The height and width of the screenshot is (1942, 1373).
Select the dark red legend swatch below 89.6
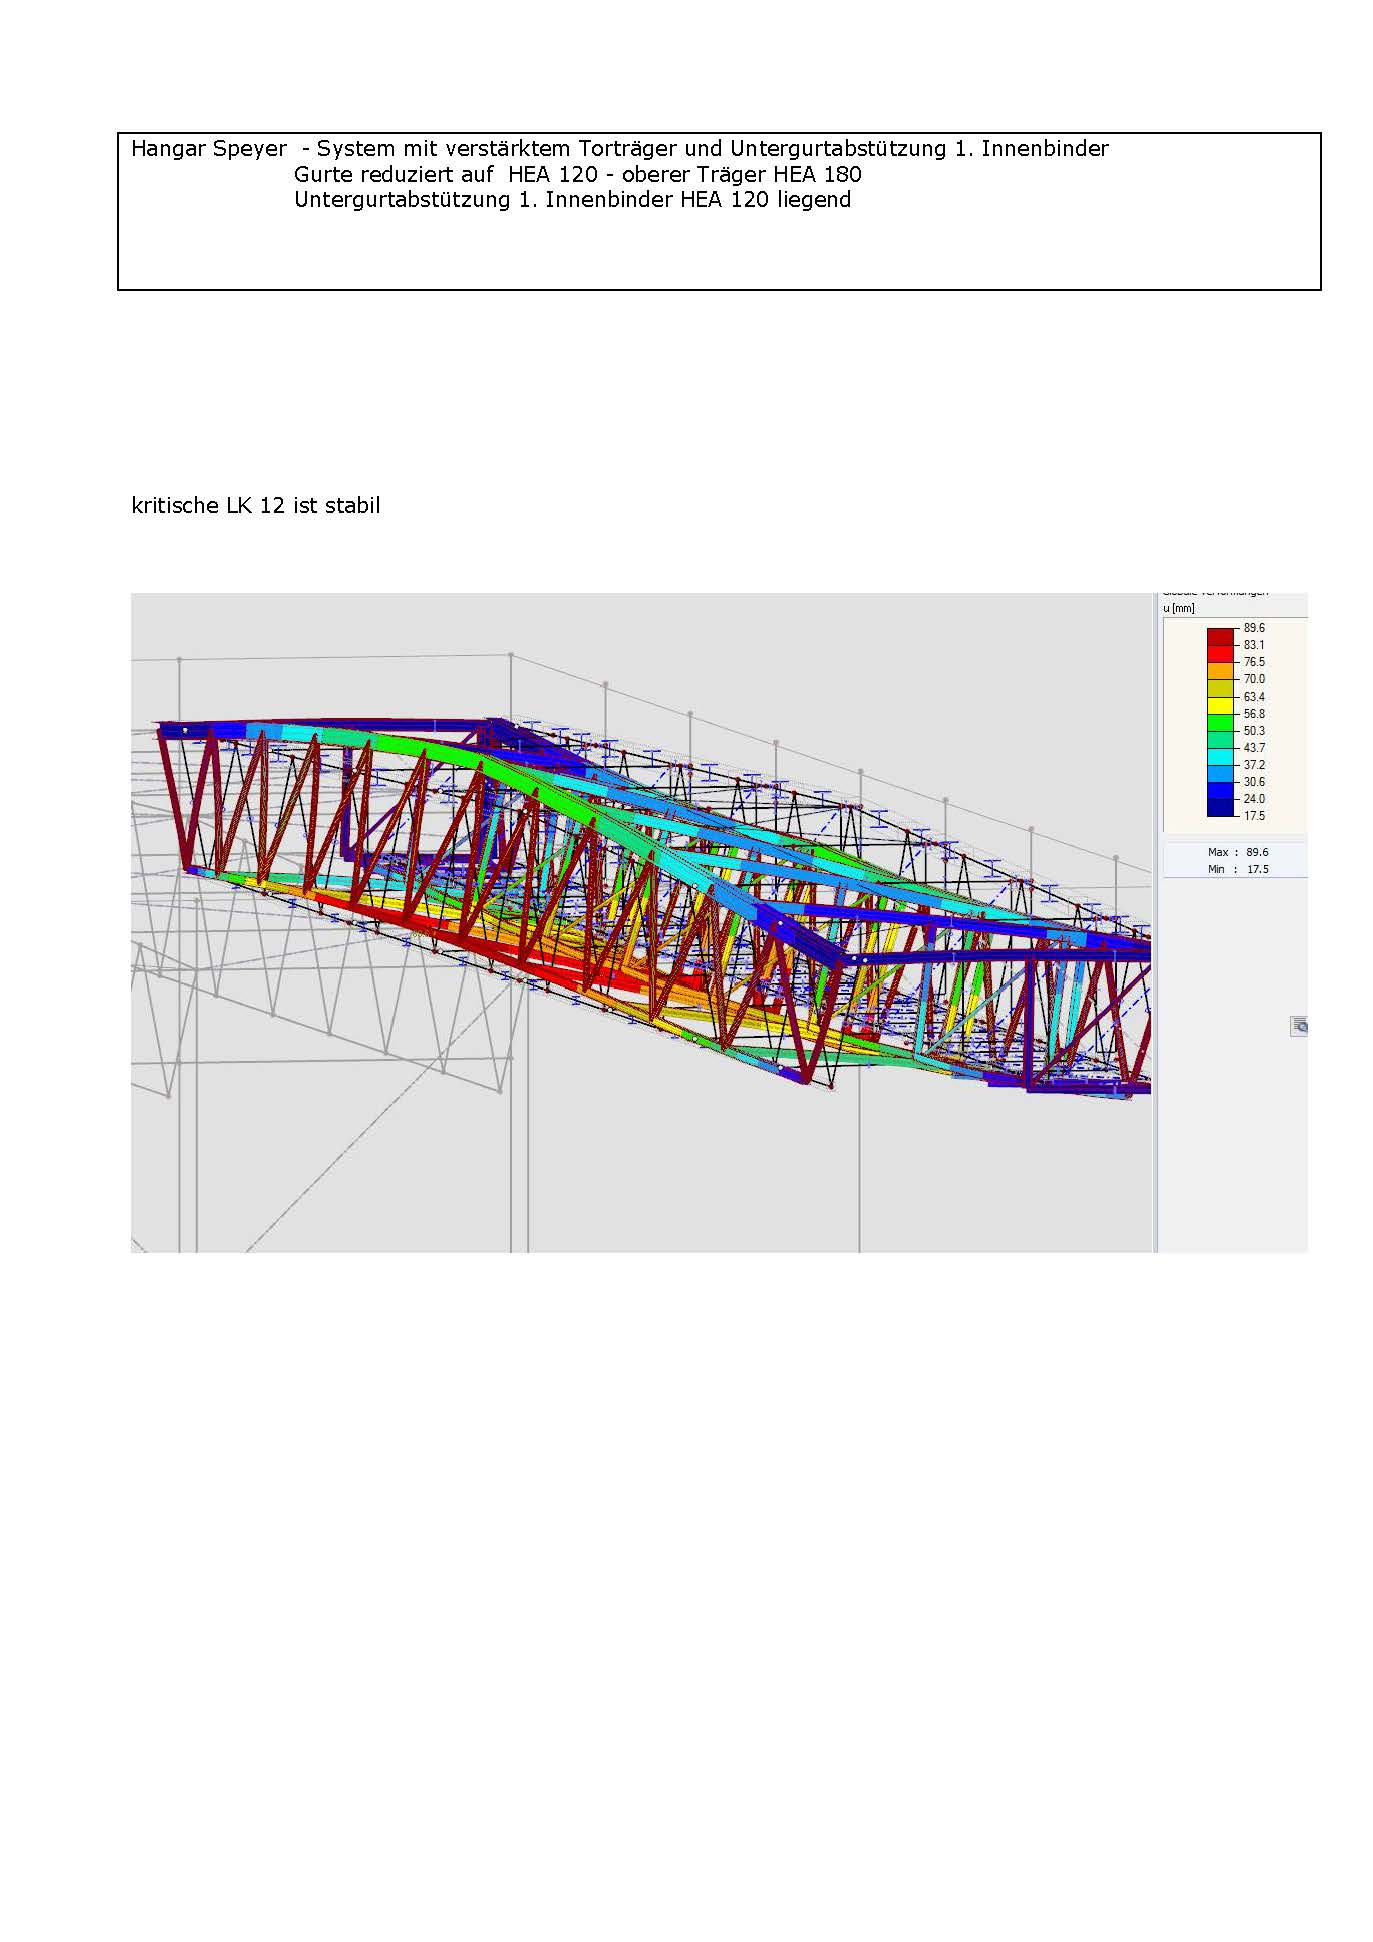pos(1221,636)
